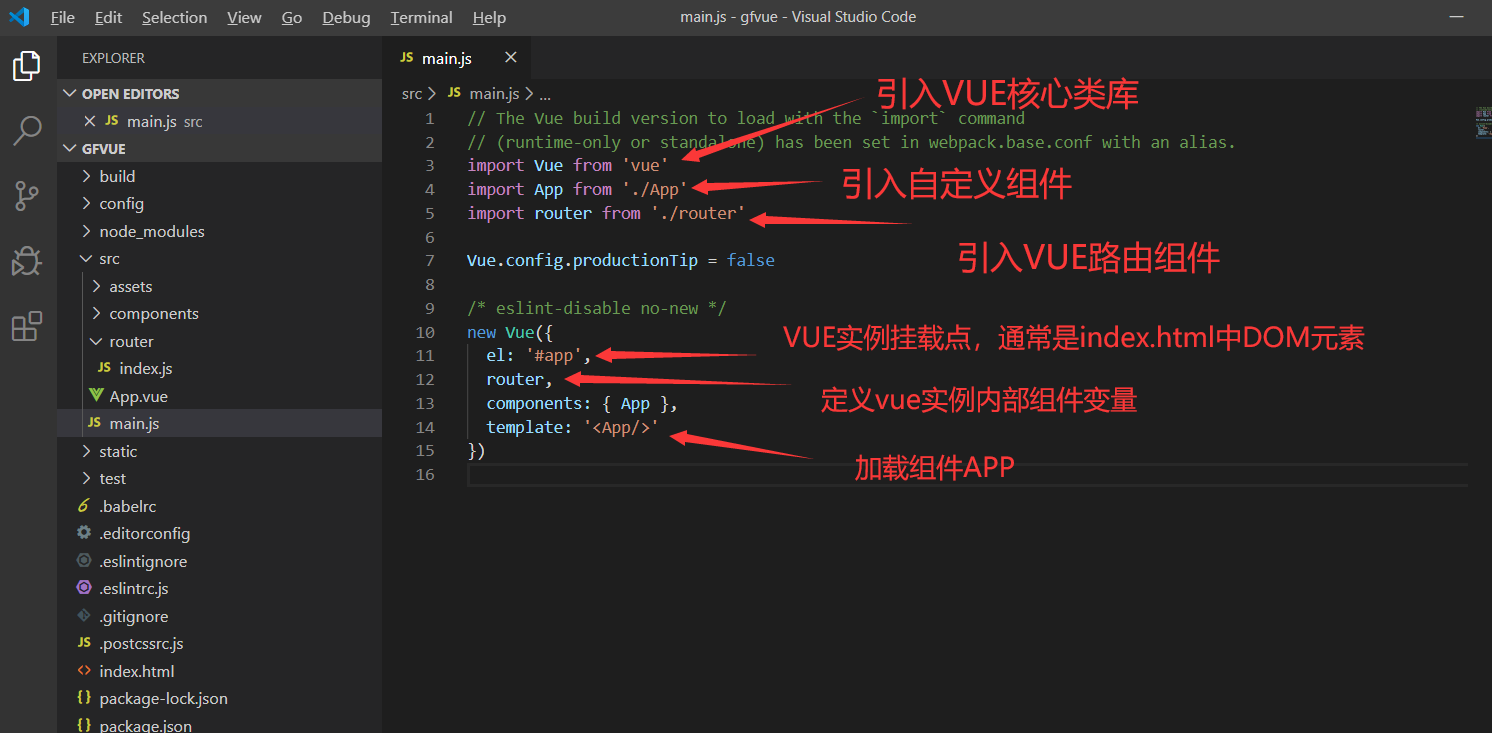This screenshot has width=1492, height=733.
Task: Expand the static folder
Action: click(x=219, y=451)
